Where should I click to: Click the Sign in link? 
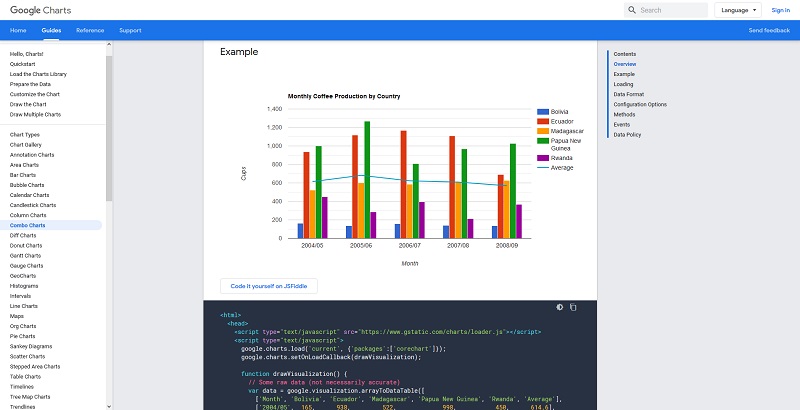click(x=781, y=10)
